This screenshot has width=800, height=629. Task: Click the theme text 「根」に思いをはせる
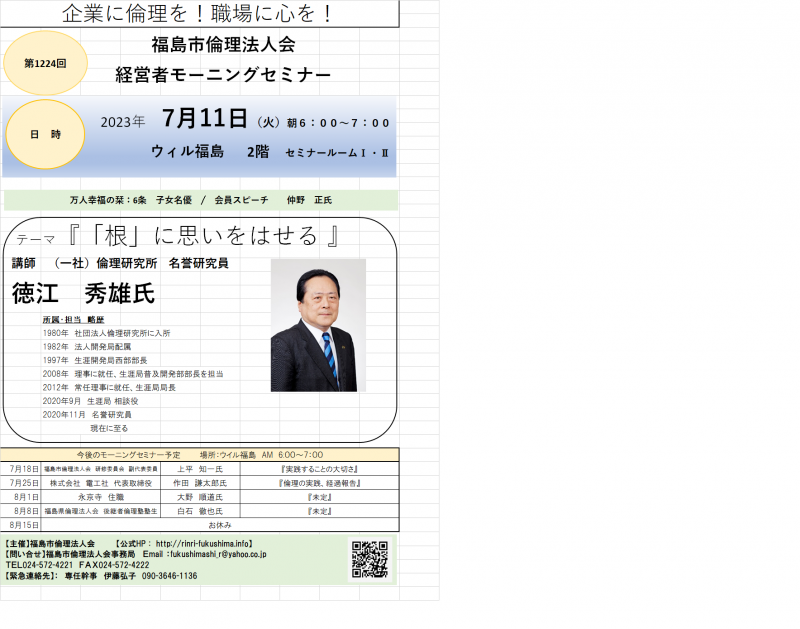(207, 237)
